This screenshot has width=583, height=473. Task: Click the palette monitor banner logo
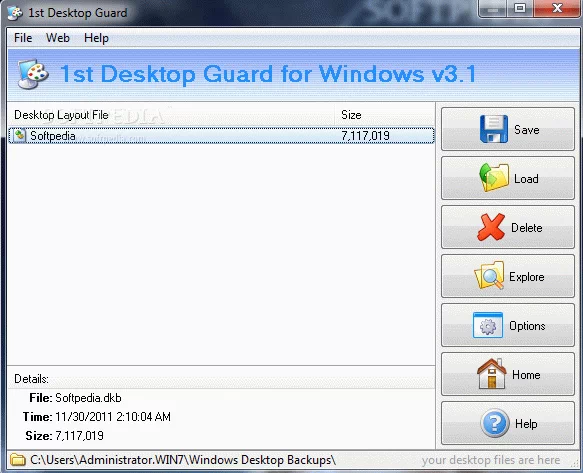coord(33,74)
